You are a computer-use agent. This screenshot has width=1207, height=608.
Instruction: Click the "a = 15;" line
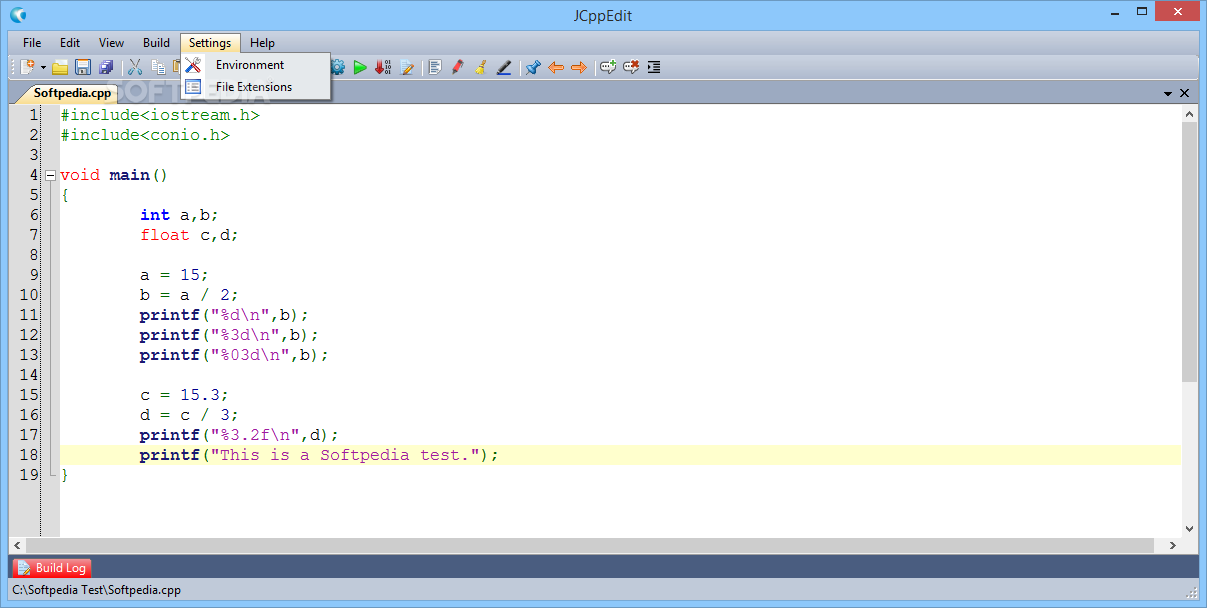(x=174, y=275)
